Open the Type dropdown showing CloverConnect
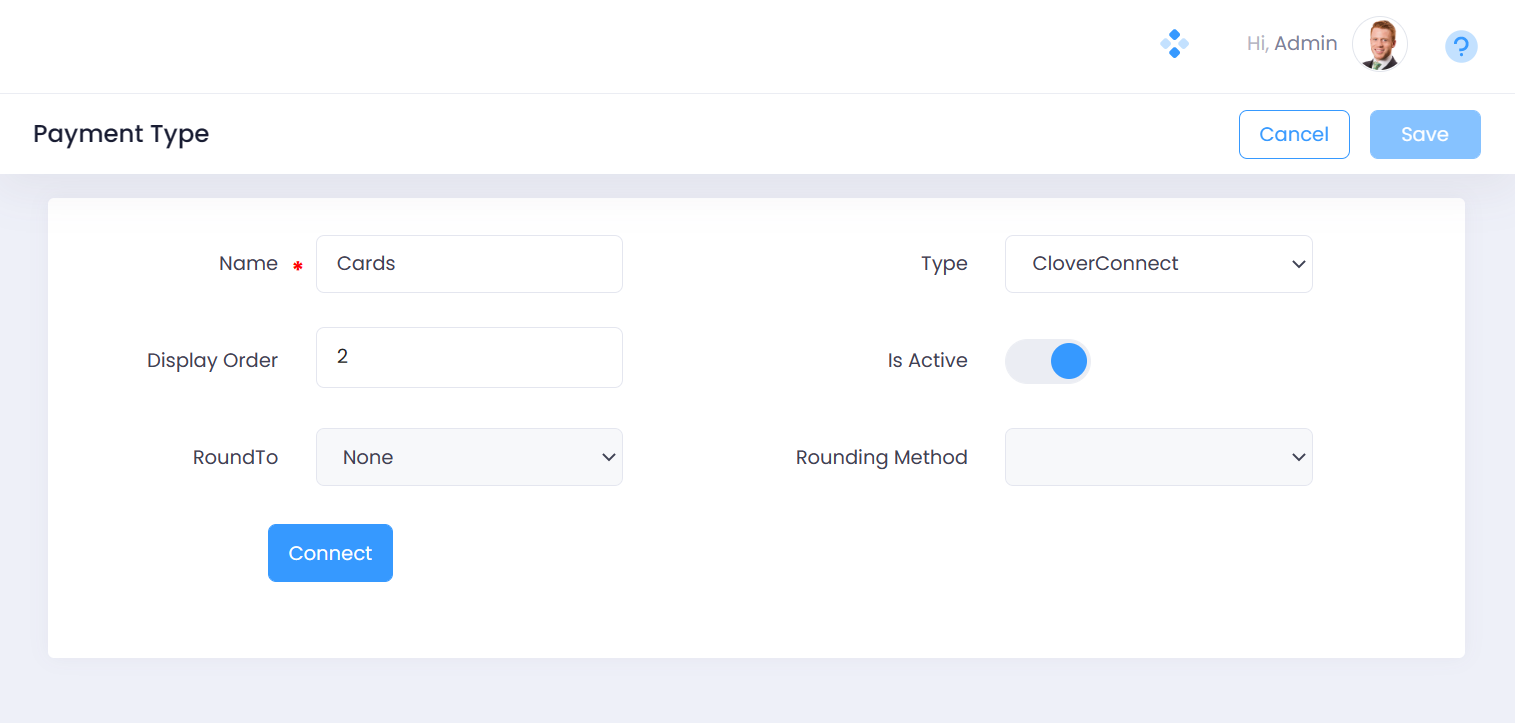The width and height of the screenshot is (1515, 723). click(1158, 264)
